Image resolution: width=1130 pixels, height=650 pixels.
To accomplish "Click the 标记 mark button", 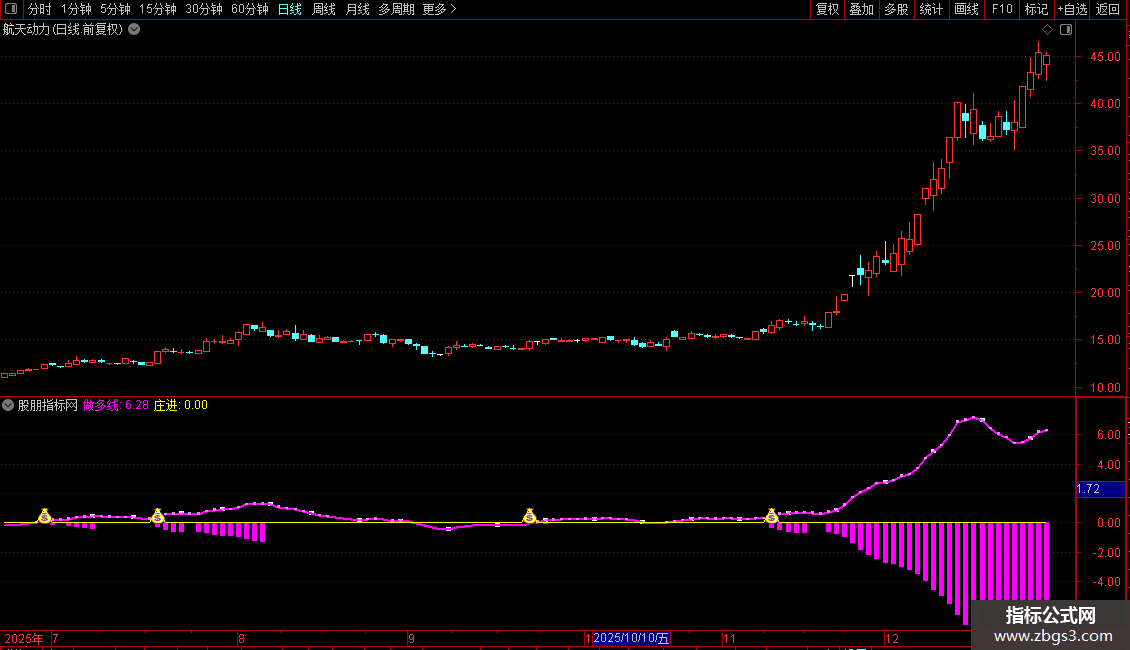I will coord(1036,9).
